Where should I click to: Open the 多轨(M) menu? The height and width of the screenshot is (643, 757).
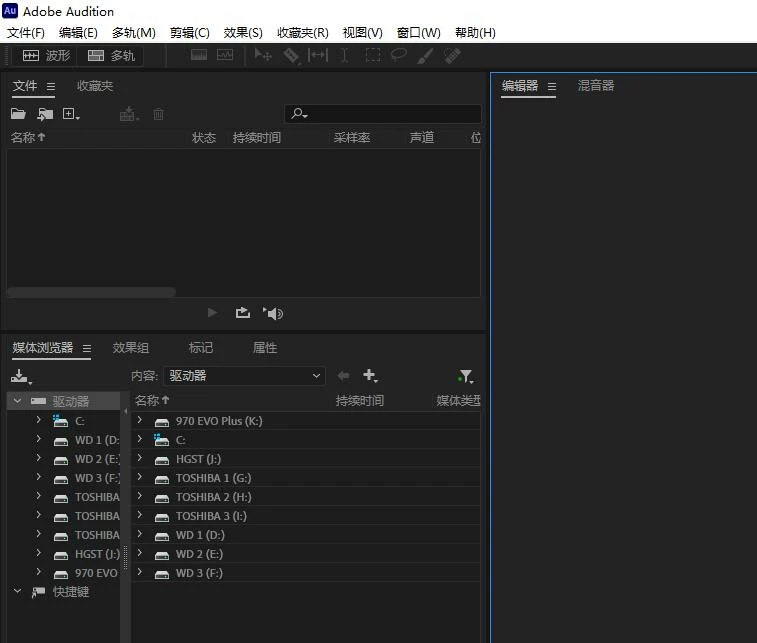[134, 33]
